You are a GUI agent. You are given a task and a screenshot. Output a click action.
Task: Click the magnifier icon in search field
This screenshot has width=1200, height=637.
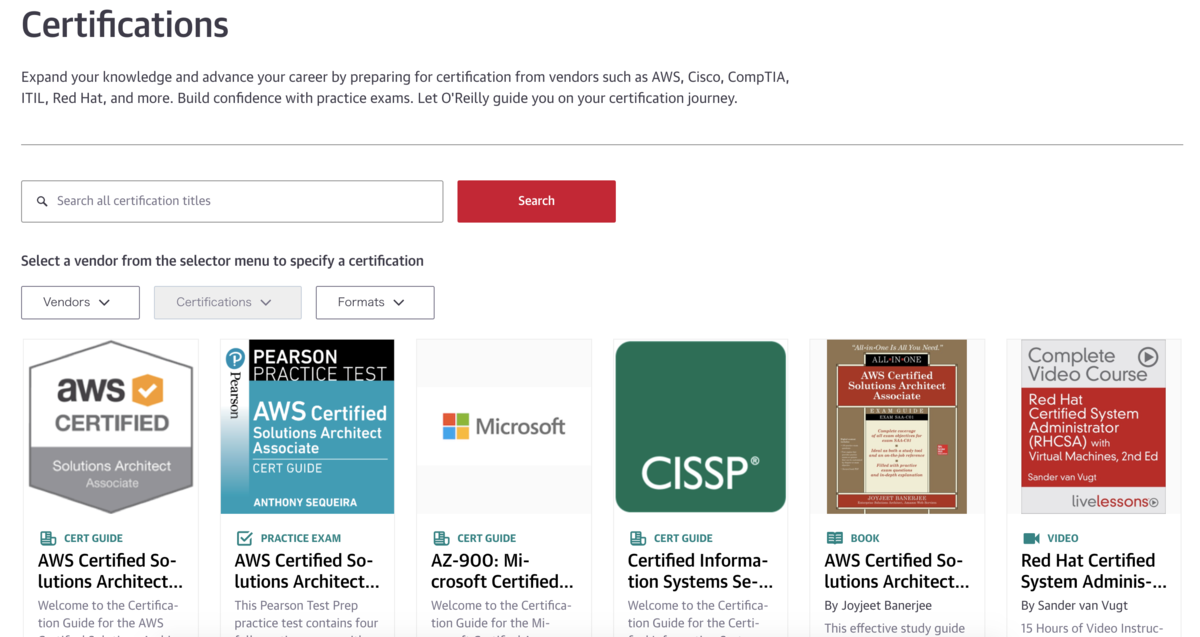(x=42, y=201)
